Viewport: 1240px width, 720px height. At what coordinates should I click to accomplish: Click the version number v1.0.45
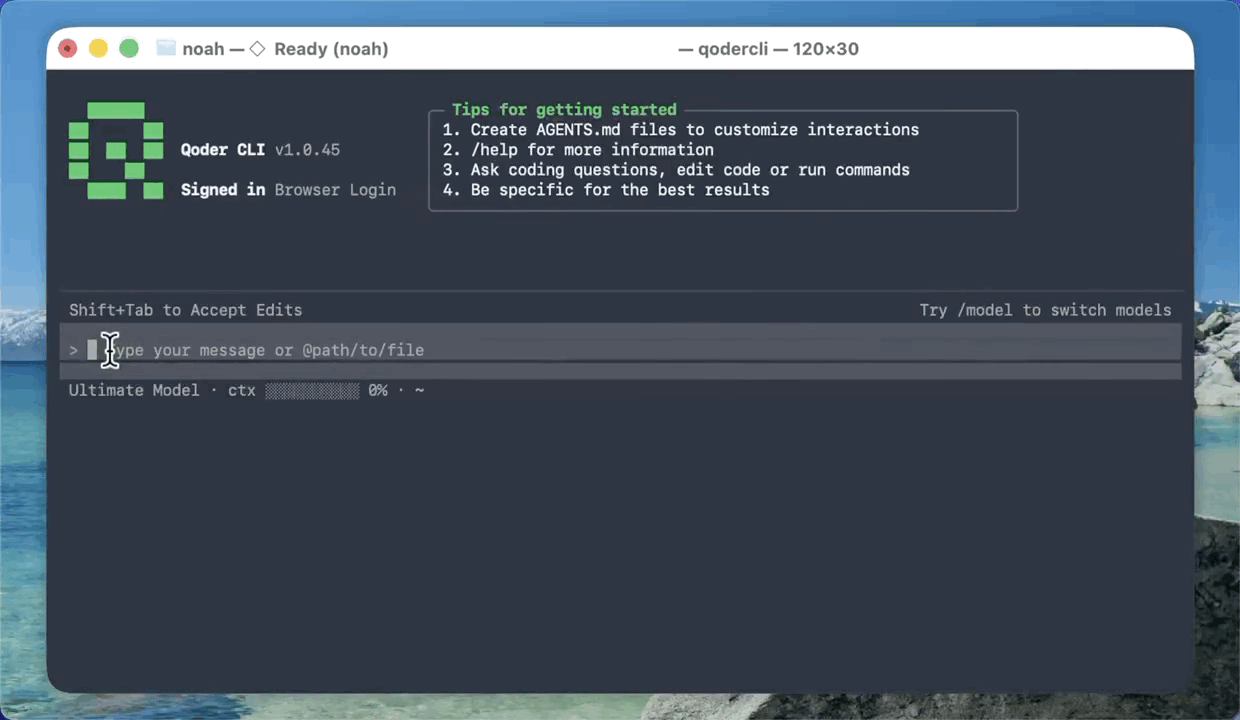(308, 150)
